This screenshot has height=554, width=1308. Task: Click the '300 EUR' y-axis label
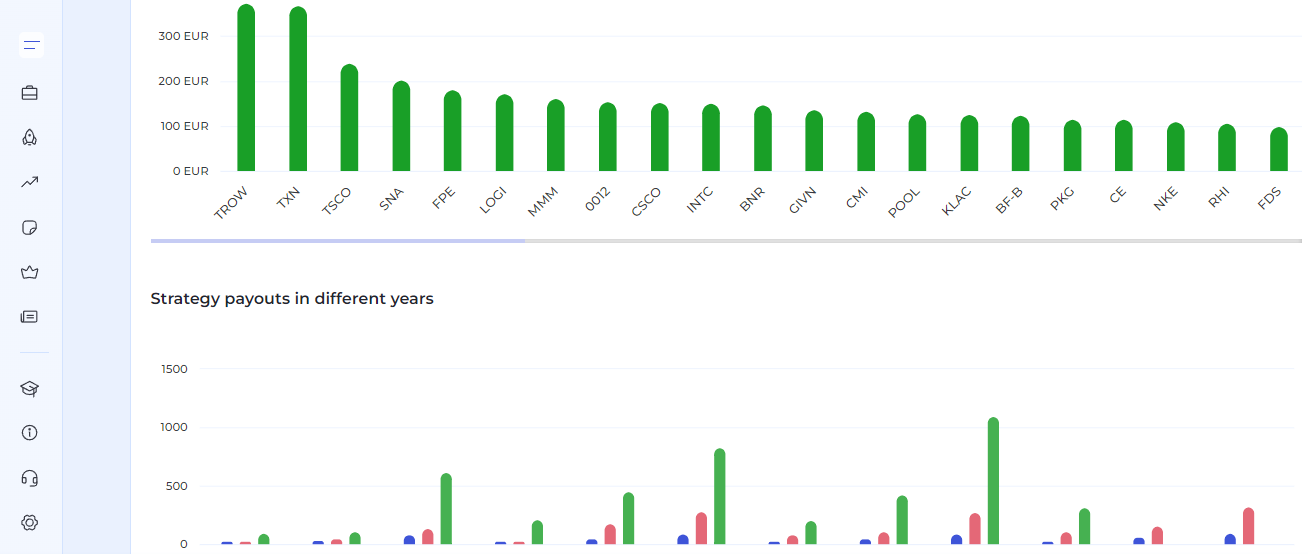(184, 36)
